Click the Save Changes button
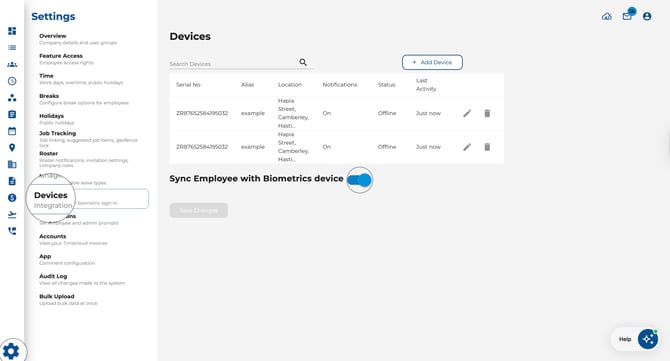Image resolution: width=670 pixels, height=361 pixels. tap(199, 210)
